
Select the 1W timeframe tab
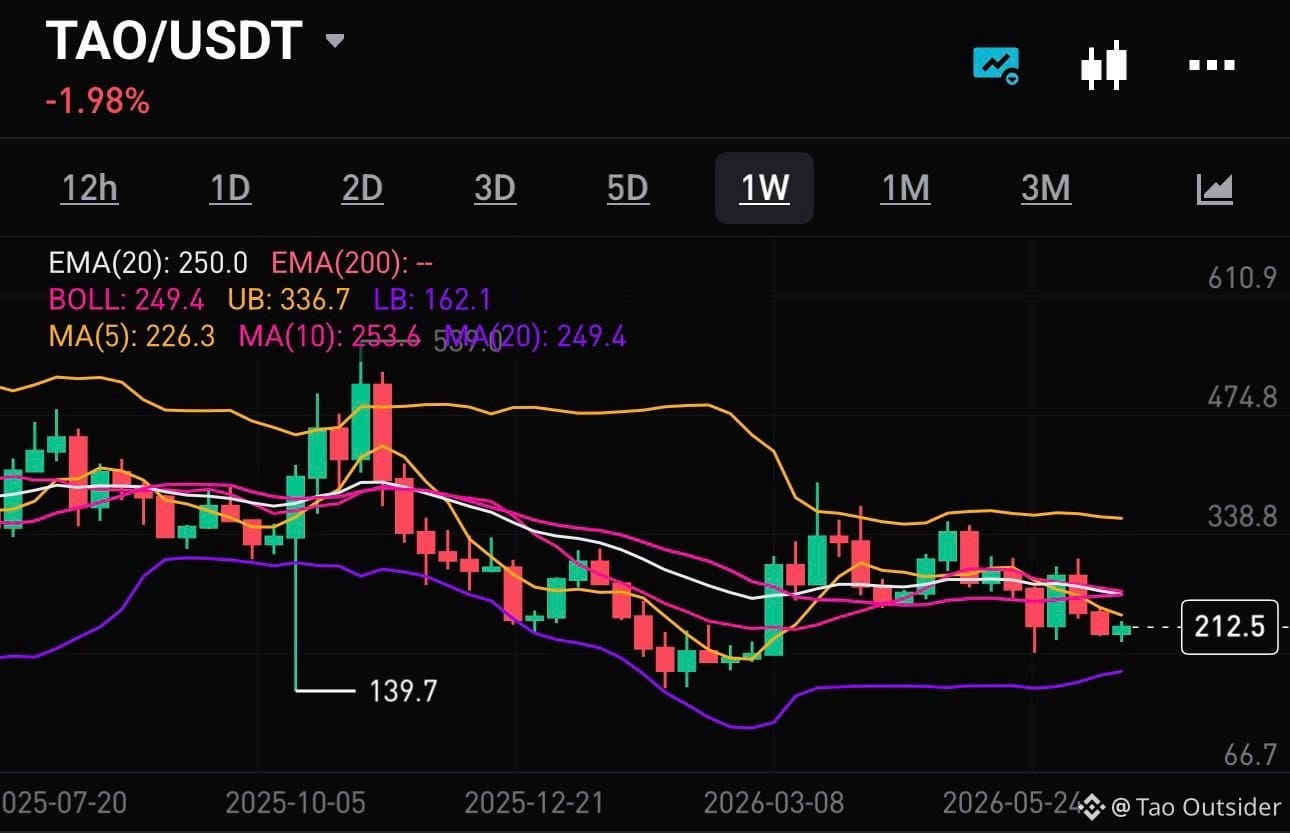coord(764,188)
